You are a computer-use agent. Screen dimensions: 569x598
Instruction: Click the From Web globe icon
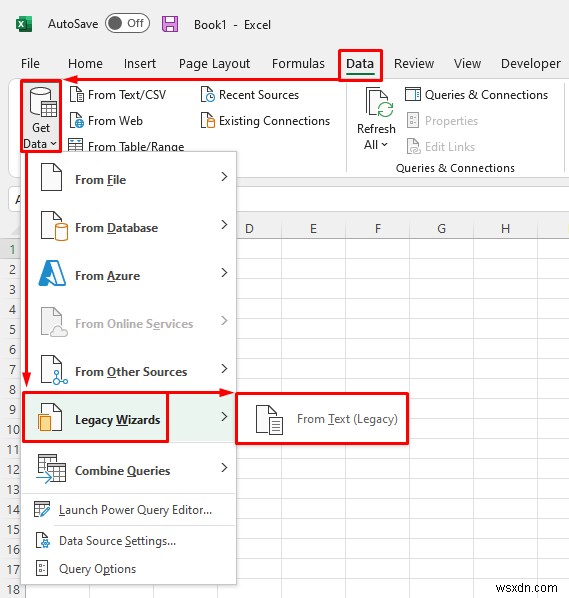[77, 120]
